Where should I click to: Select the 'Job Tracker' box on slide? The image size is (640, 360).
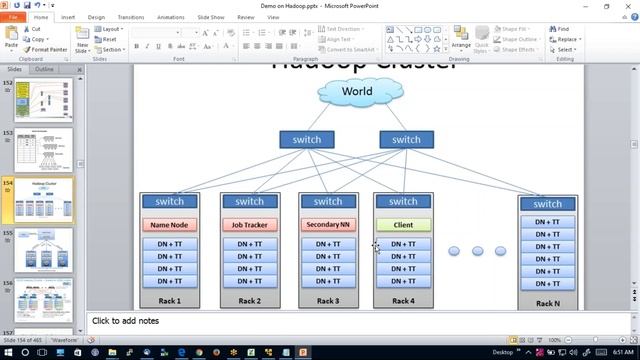tap(249, 225)
